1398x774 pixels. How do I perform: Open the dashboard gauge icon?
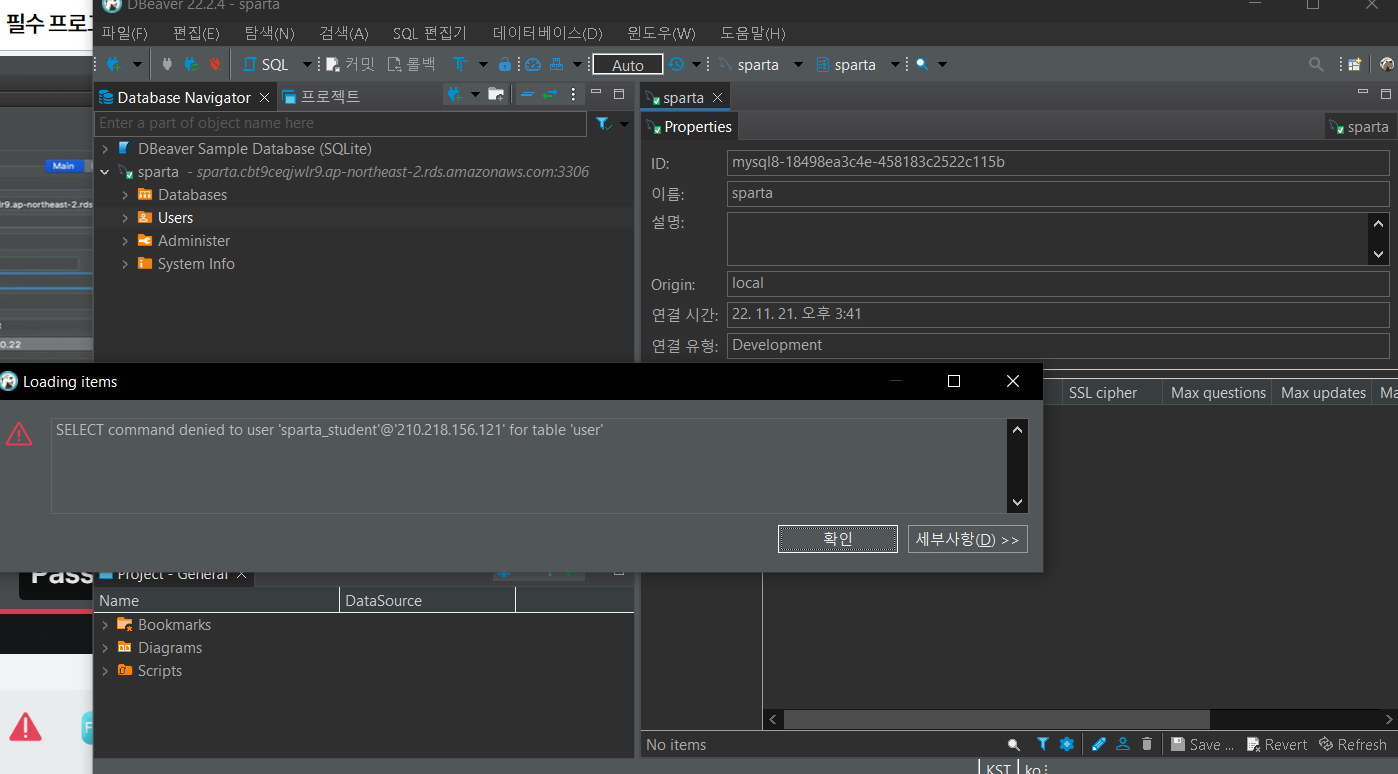[533, 64]
